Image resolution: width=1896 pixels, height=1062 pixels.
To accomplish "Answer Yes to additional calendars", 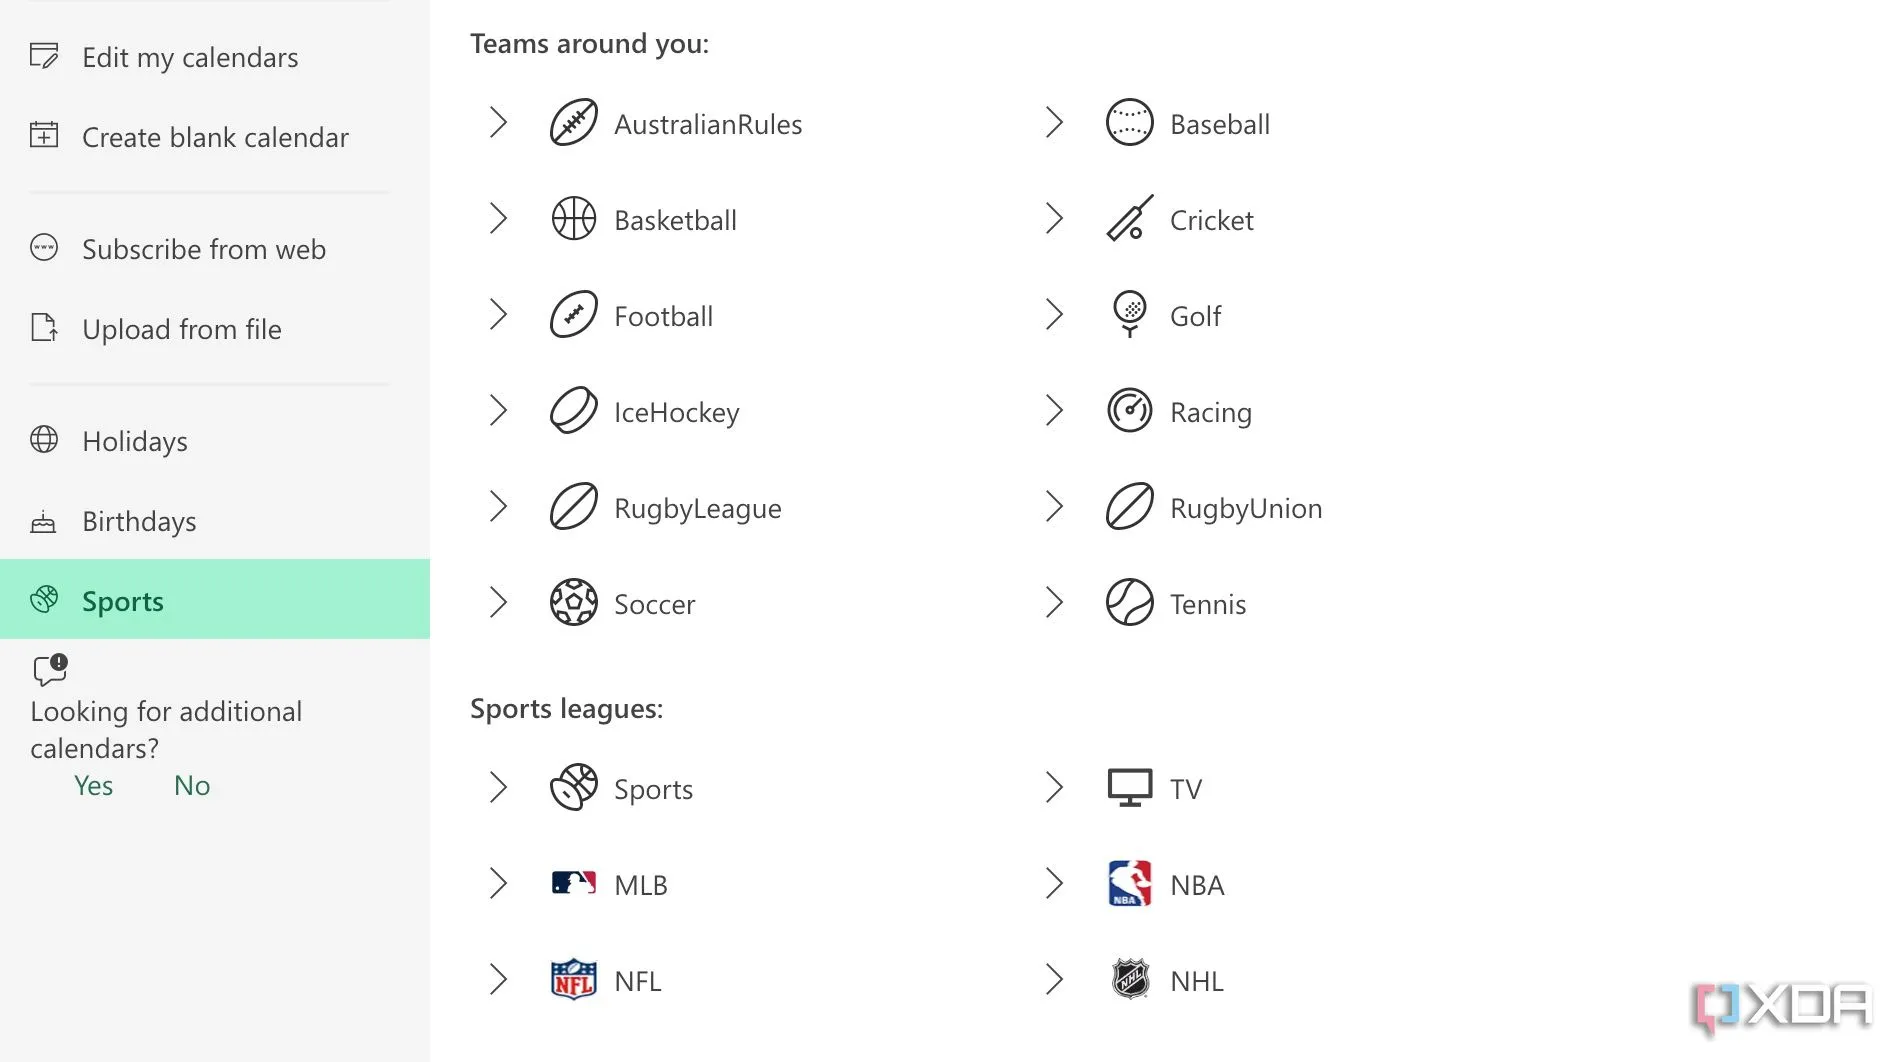I will (x=93, y=786).
